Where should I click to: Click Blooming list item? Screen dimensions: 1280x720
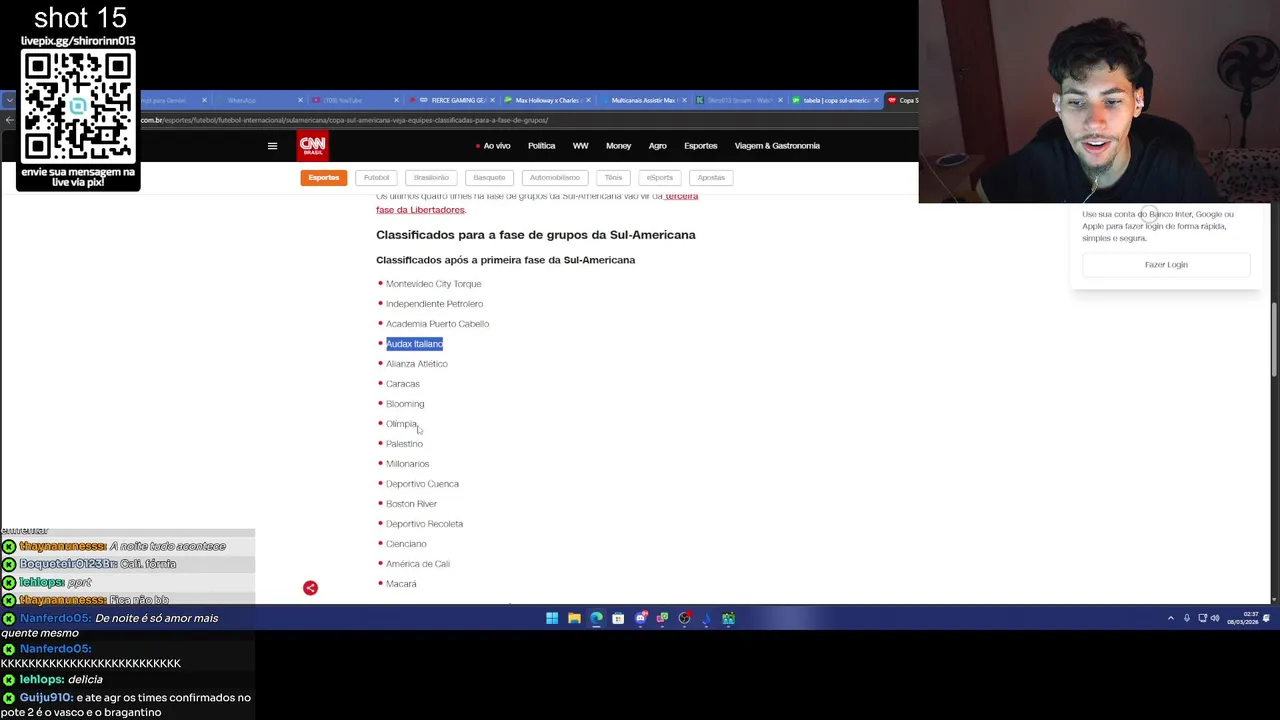tap(405, 404)
